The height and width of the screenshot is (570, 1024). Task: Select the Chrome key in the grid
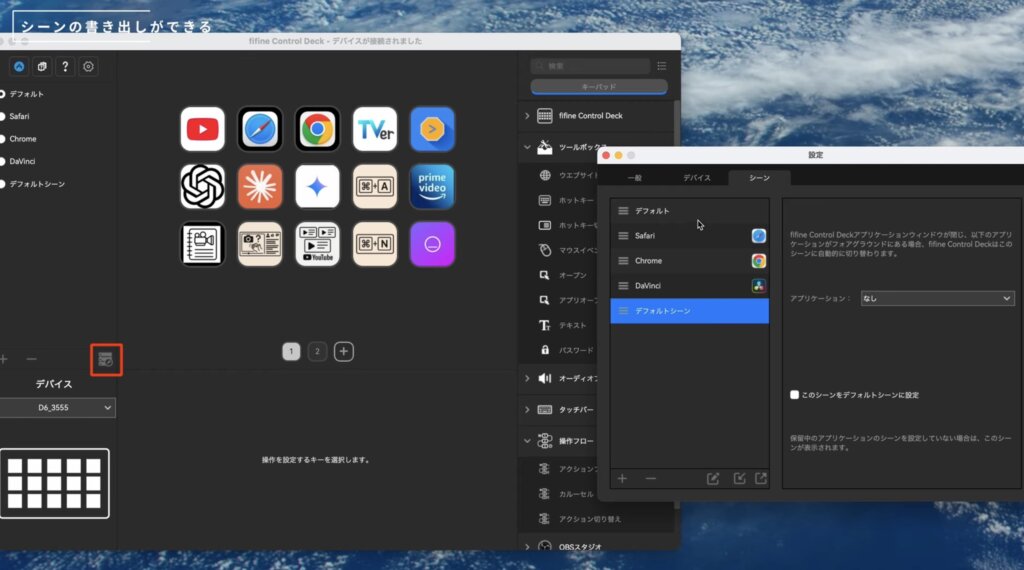pos(317,129)
